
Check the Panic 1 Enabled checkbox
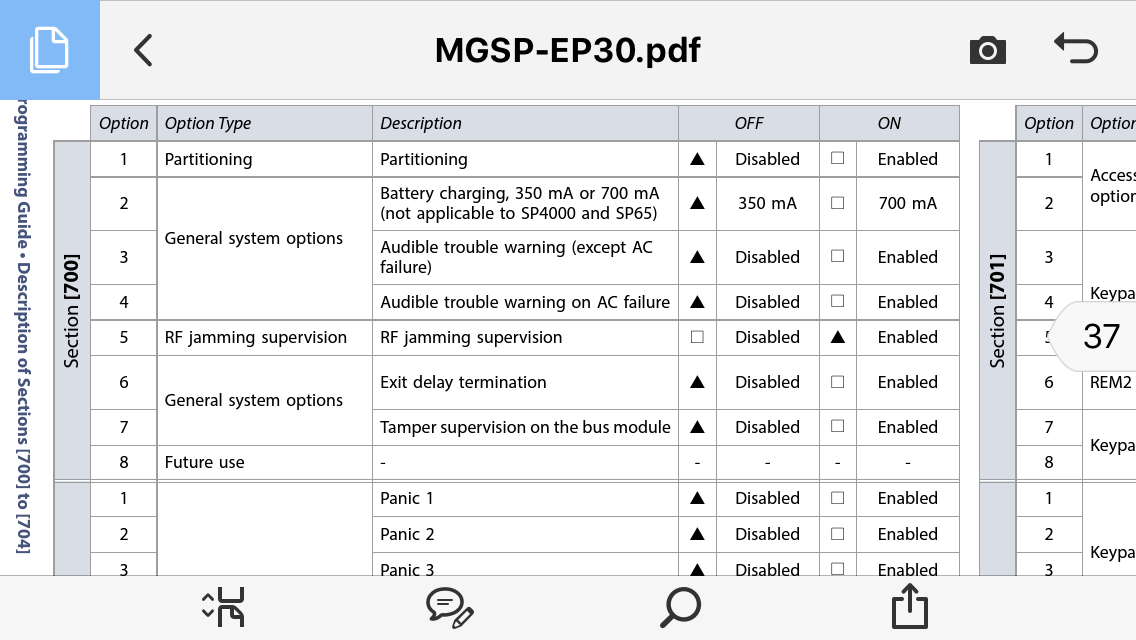pyautogui.click(x=838, y=498)
